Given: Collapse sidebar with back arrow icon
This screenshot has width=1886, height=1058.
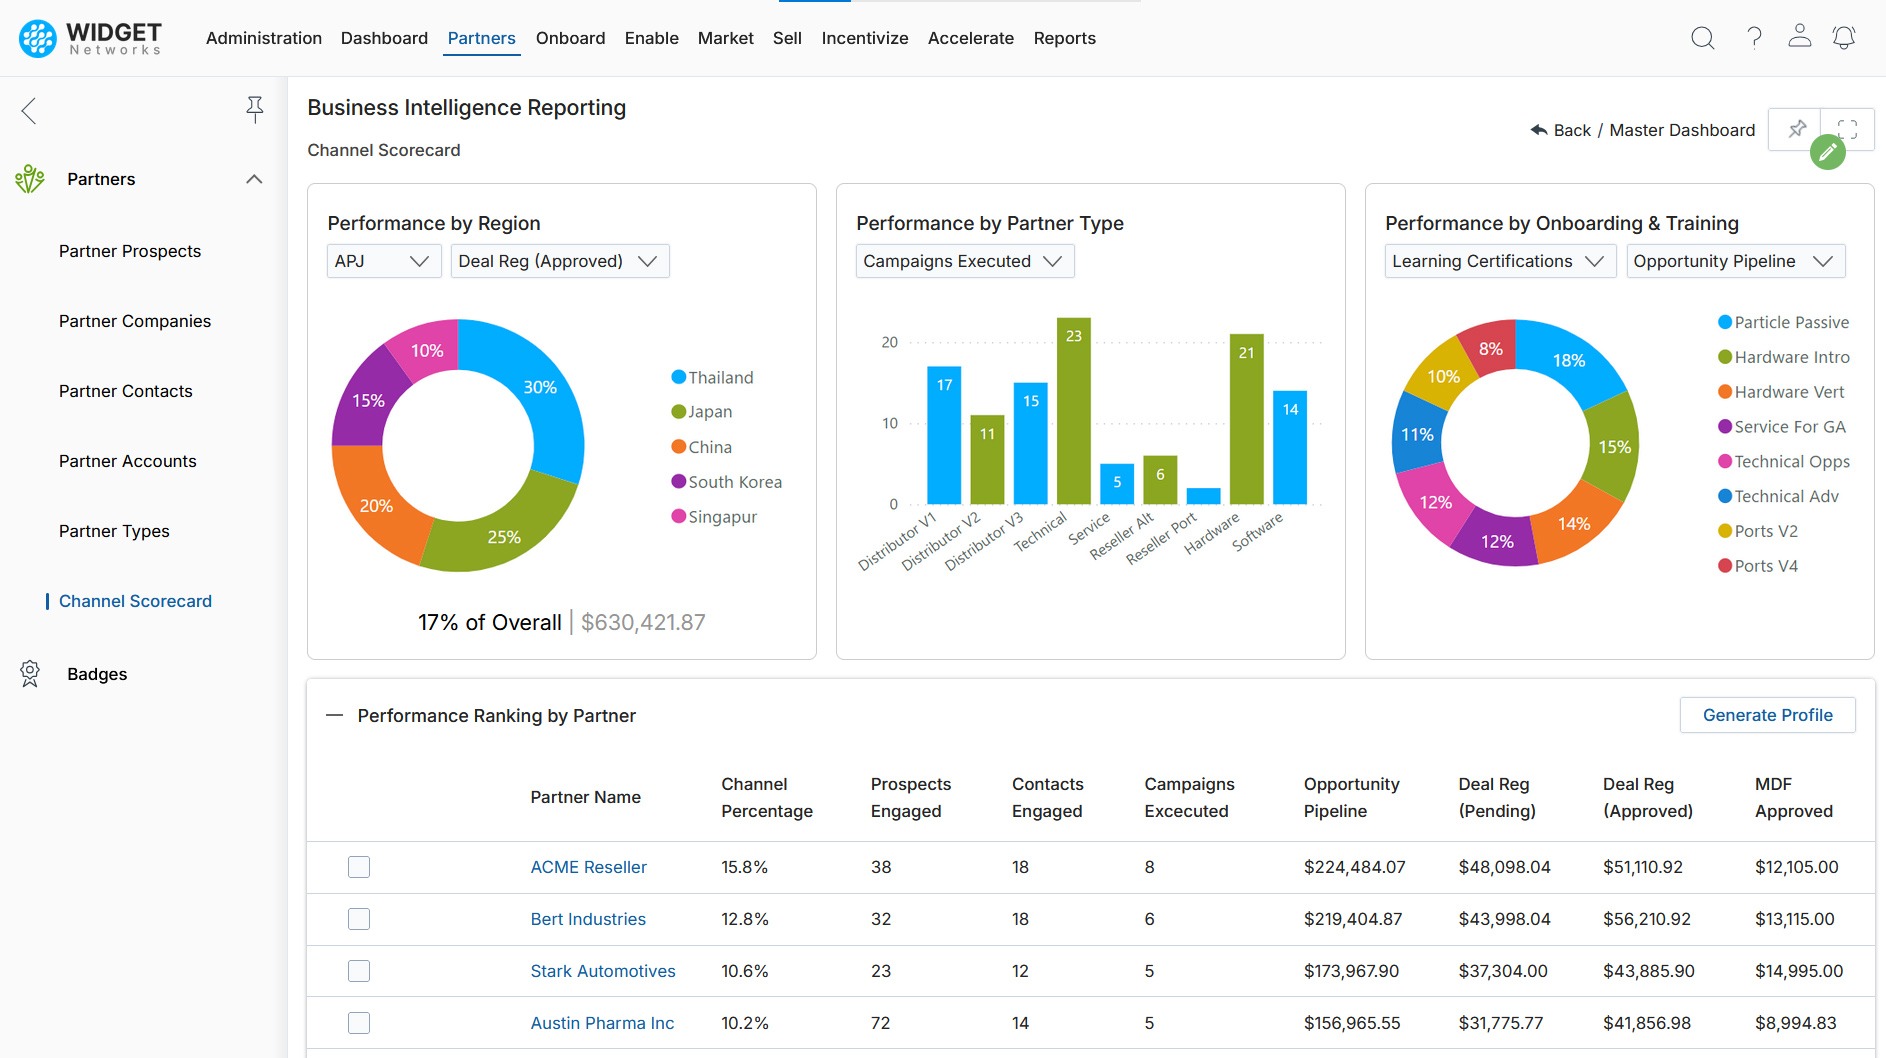Looking at the screenshot, I should point(29,110).
